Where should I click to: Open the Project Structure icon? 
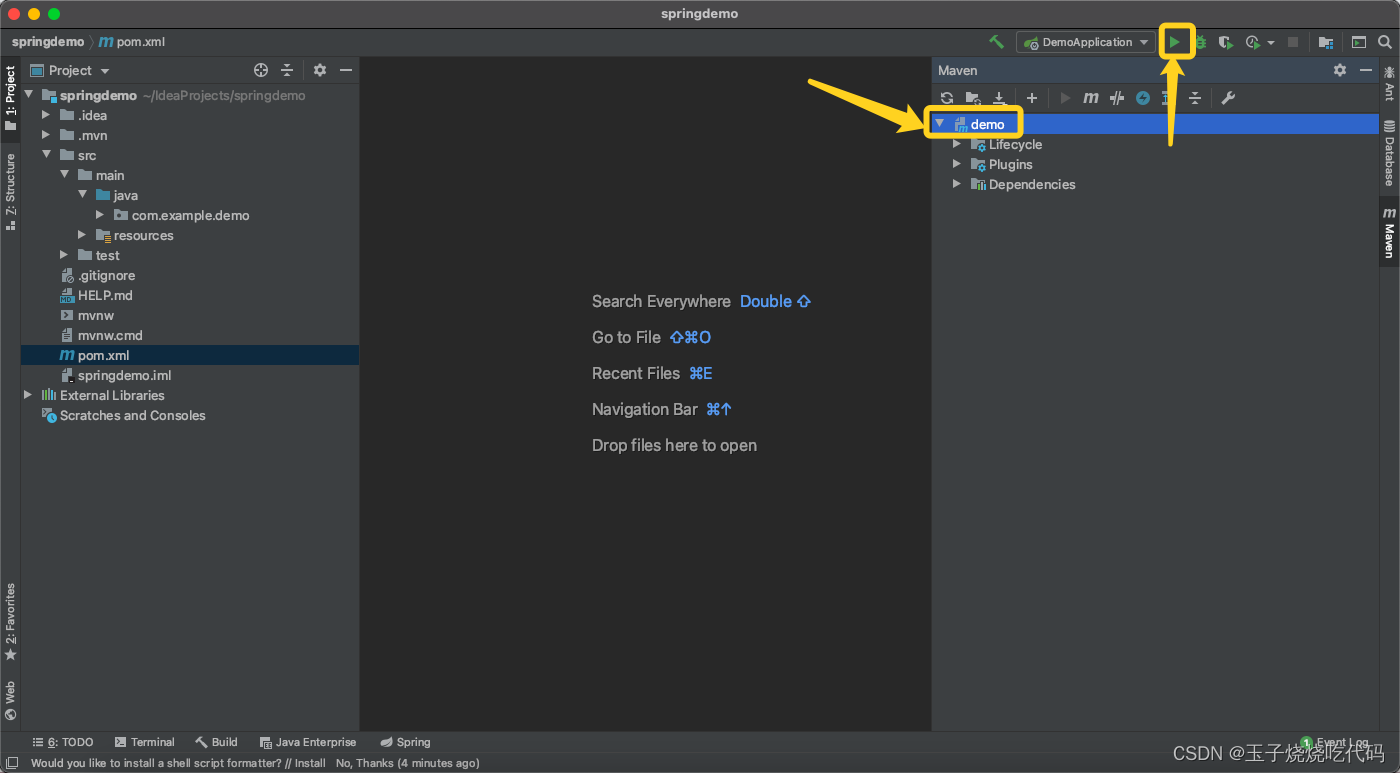[x=1325, y=42]
